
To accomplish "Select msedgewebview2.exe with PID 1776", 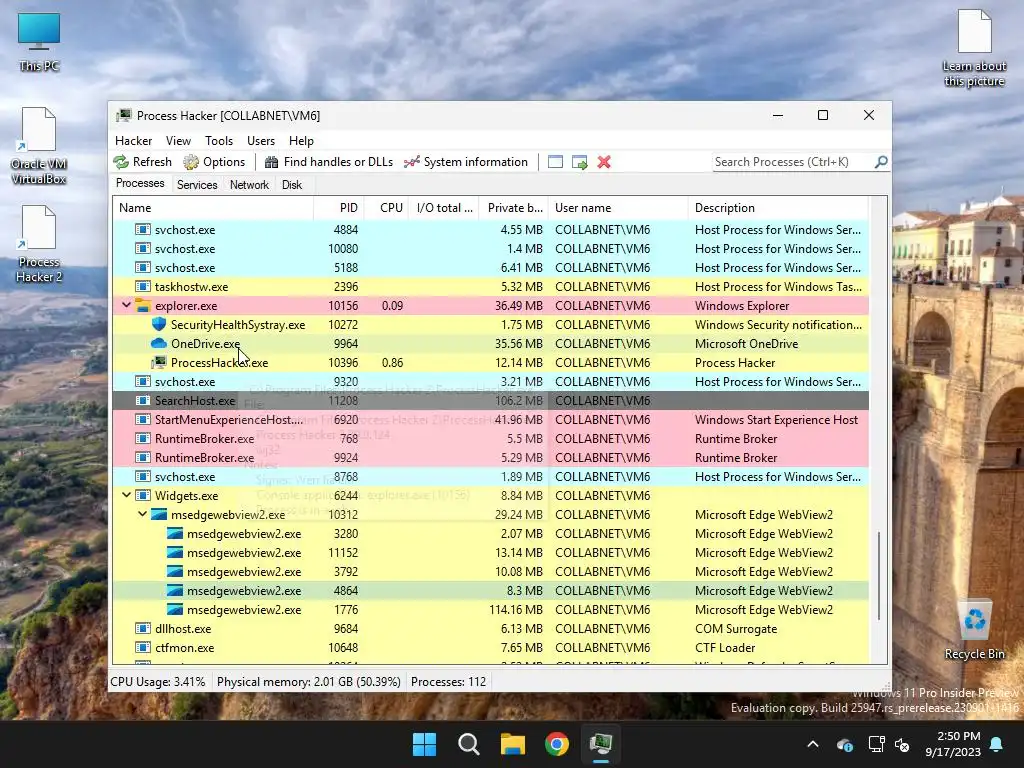I will click(490, 609).
